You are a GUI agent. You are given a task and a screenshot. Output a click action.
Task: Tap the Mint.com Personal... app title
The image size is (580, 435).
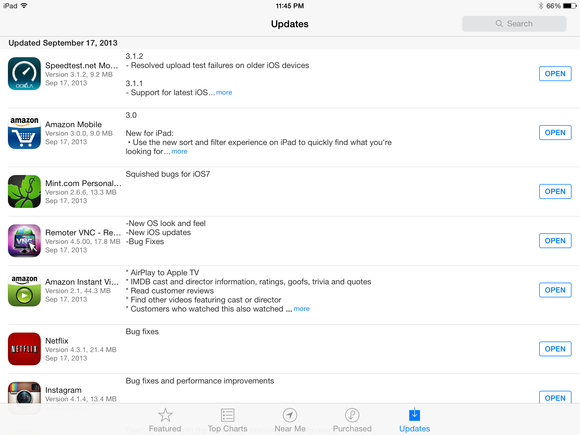pos(83,183)
